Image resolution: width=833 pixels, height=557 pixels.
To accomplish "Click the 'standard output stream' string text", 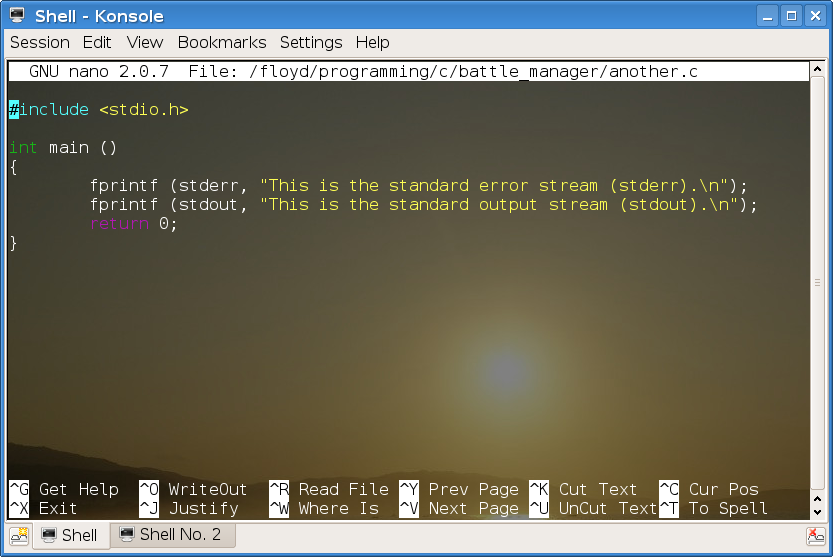I will click(498, 205).
